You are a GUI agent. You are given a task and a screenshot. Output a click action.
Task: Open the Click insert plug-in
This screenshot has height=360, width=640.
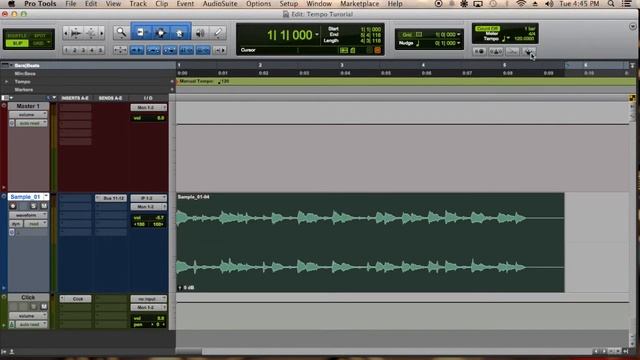[76, 299]
